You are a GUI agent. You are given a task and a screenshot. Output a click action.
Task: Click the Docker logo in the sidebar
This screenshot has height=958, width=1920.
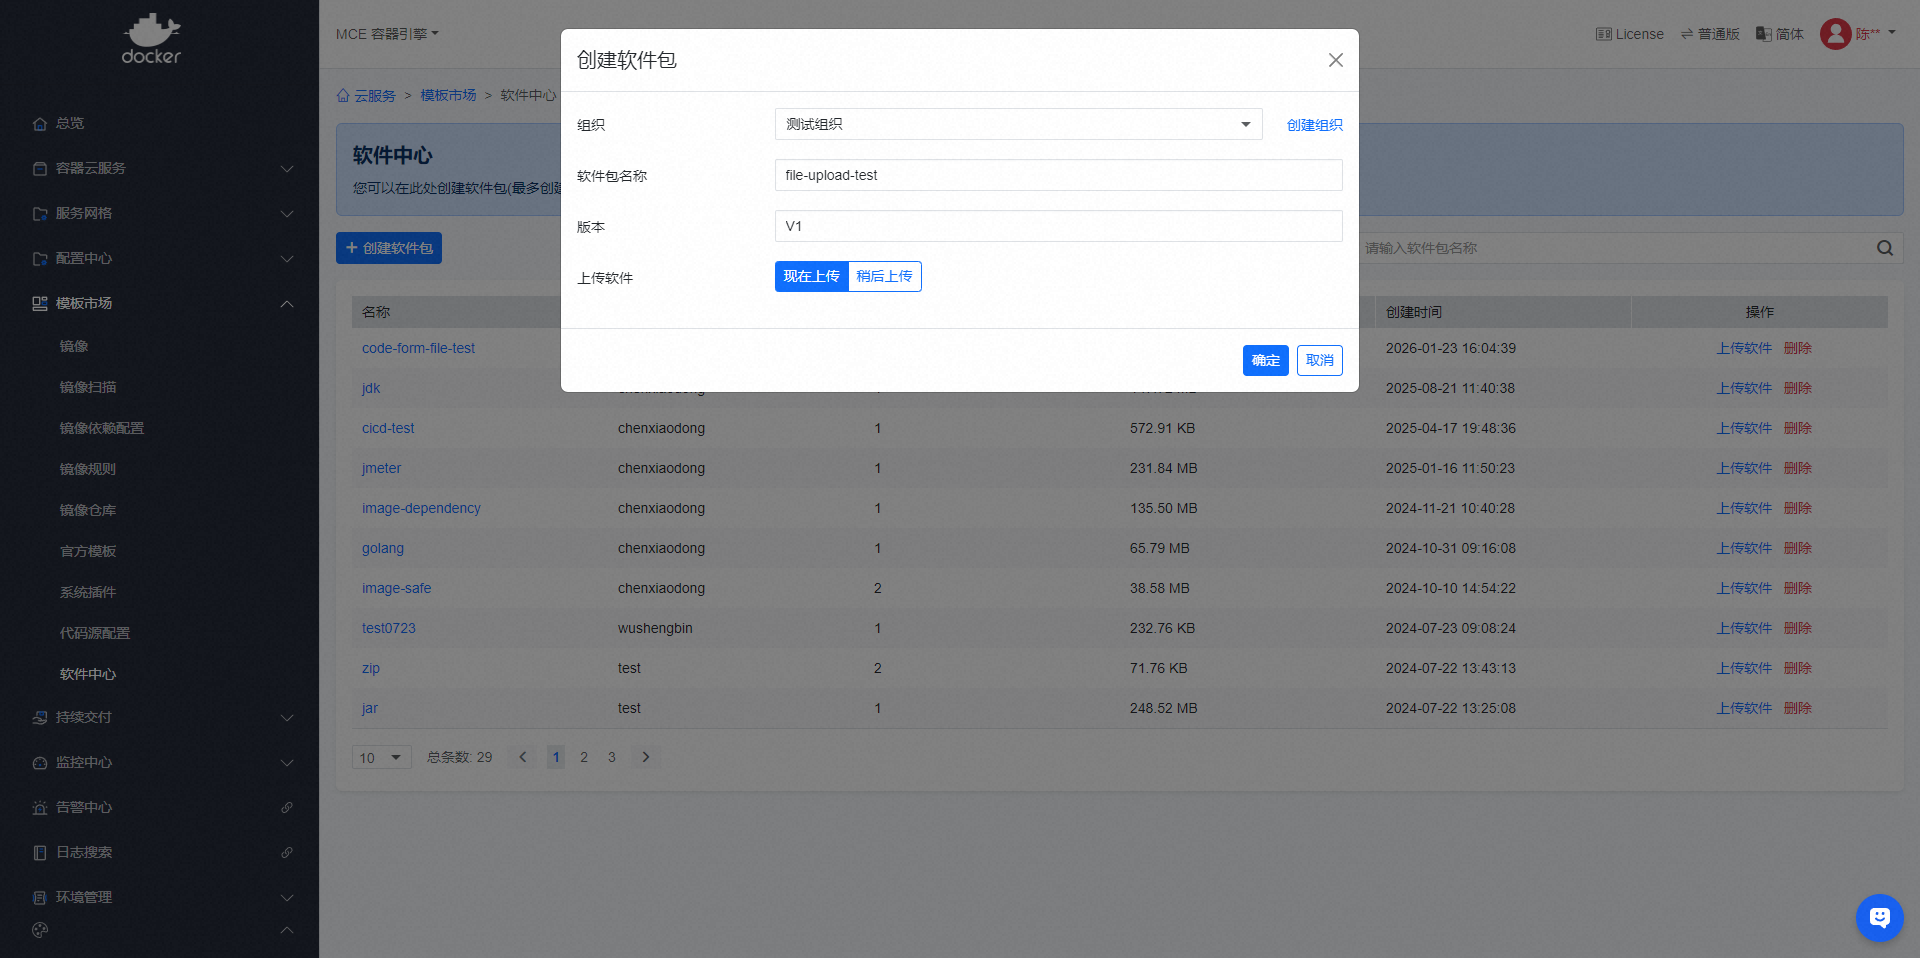(151, 39)
